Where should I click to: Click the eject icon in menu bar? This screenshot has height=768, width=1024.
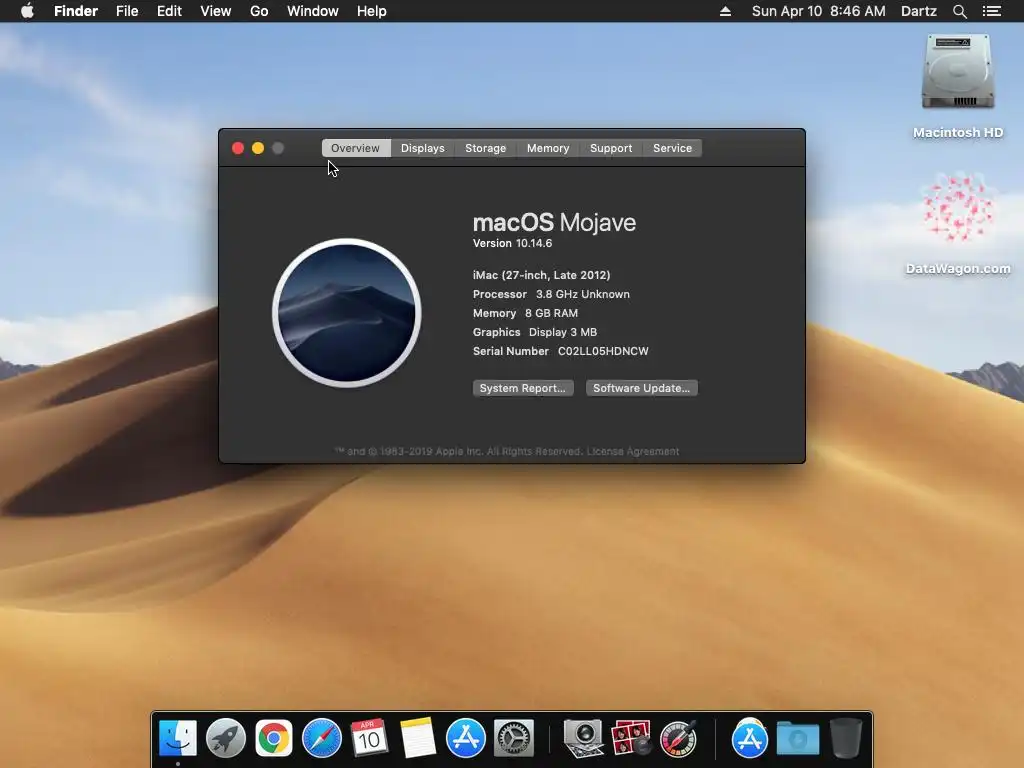click(725, 11)
